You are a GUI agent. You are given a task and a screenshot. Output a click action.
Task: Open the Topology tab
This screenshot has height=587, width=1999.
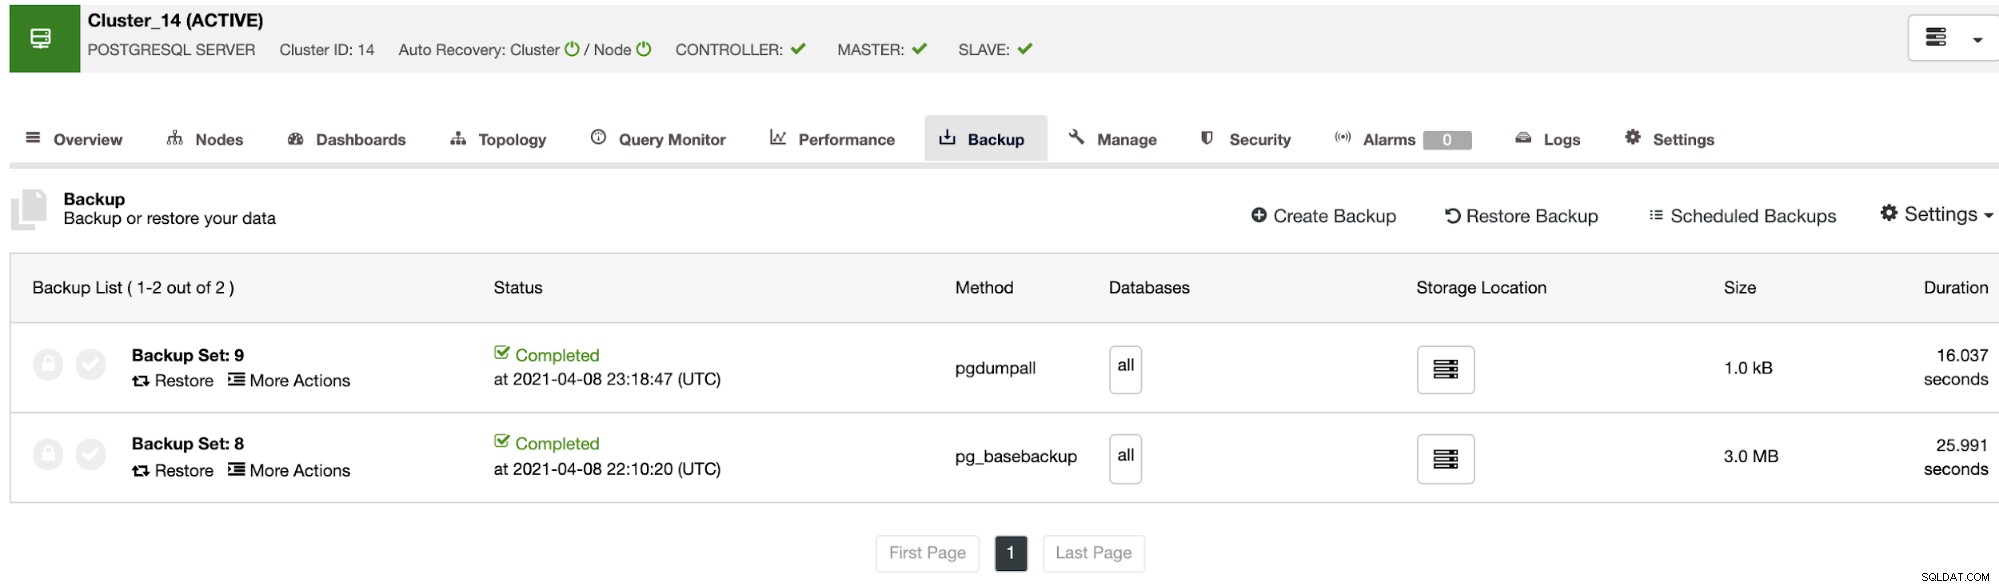click(498, 139)
